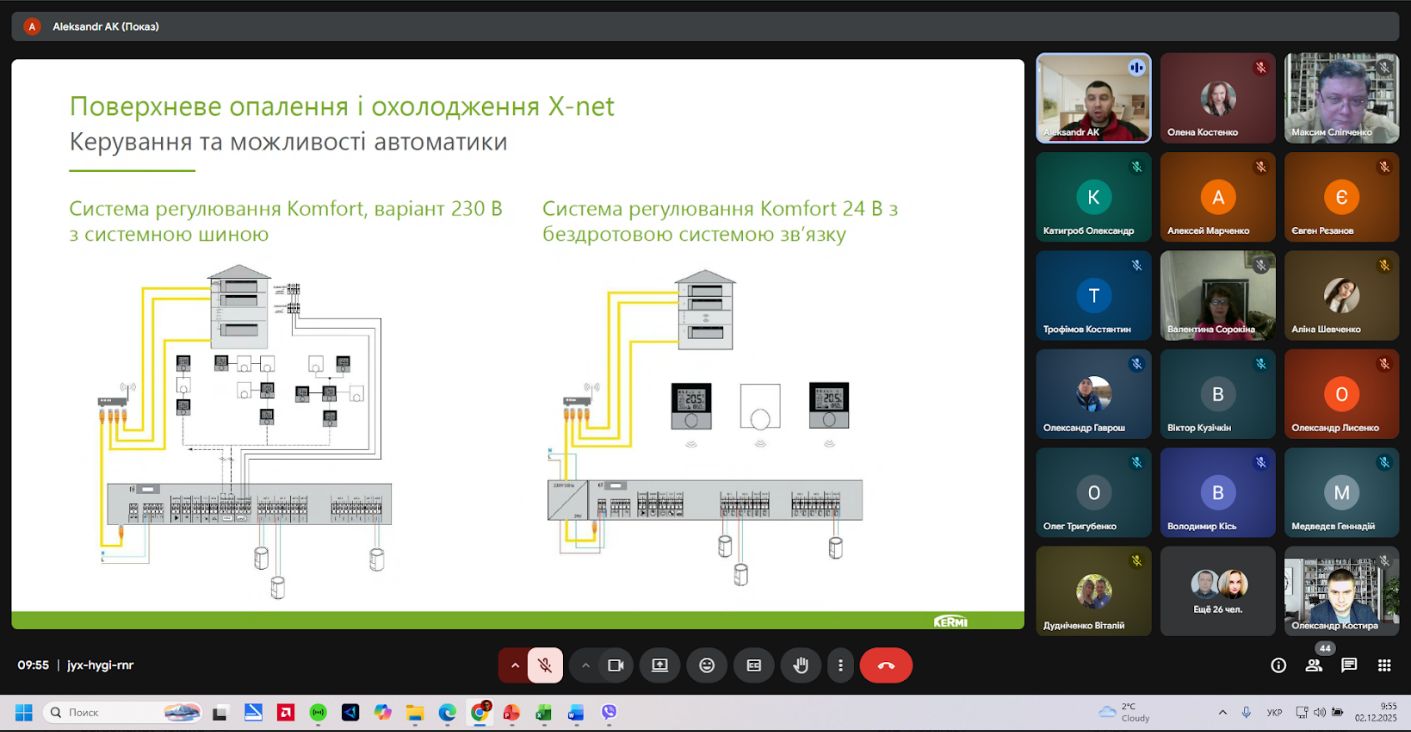Open Viber from the taskbar
This screenshot has height=732, width=1411.
click(x=609, y=713)
